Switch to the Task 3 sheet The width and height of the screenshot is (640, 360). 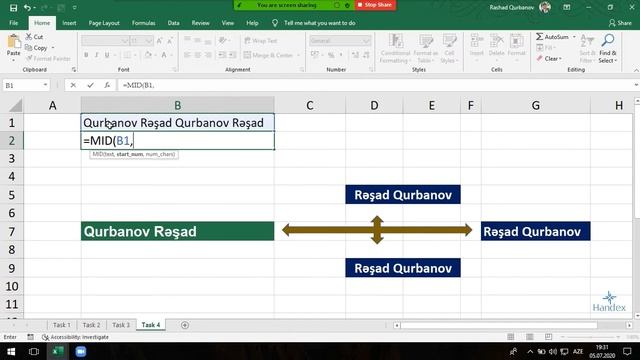[121, 325]
